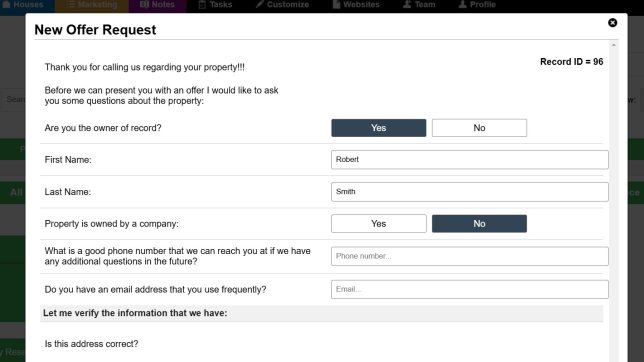644x362 pixels.
Task: Click the 'Property is owned by a company:' label
Action: [112, 224]
